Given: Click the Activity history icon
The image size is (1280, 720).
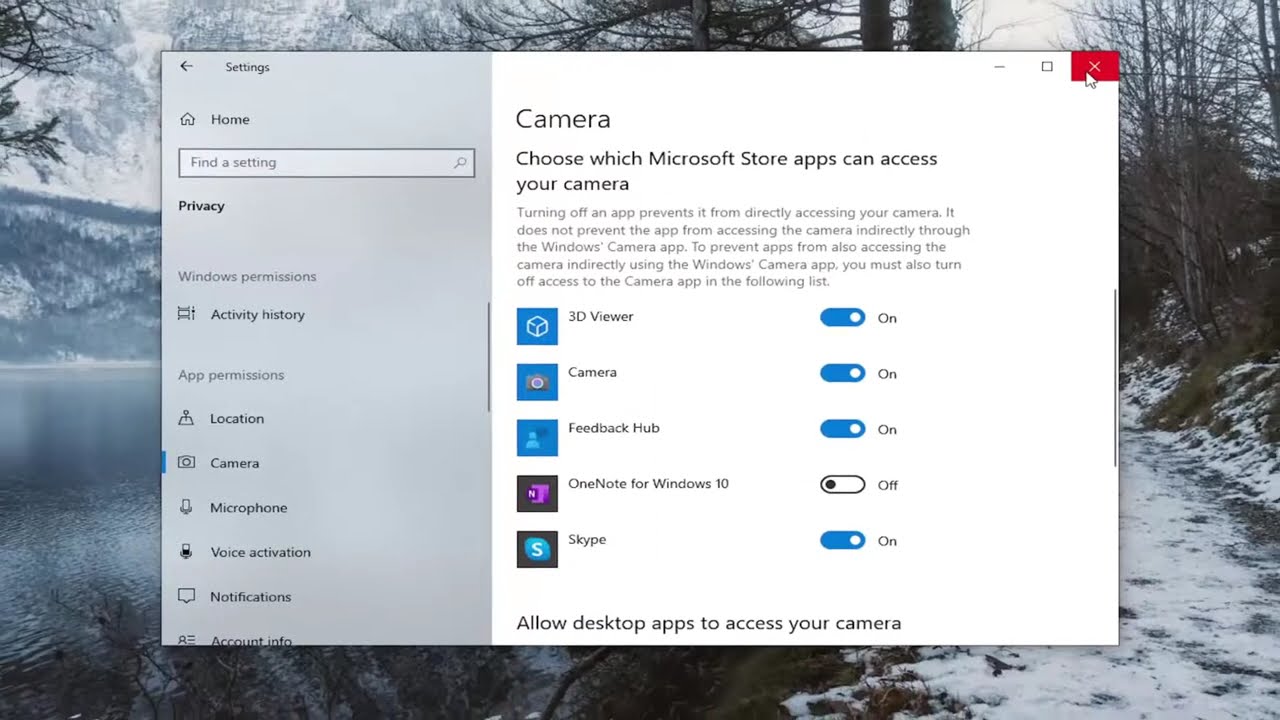Looking at the screenshot, I should [186, 314].
